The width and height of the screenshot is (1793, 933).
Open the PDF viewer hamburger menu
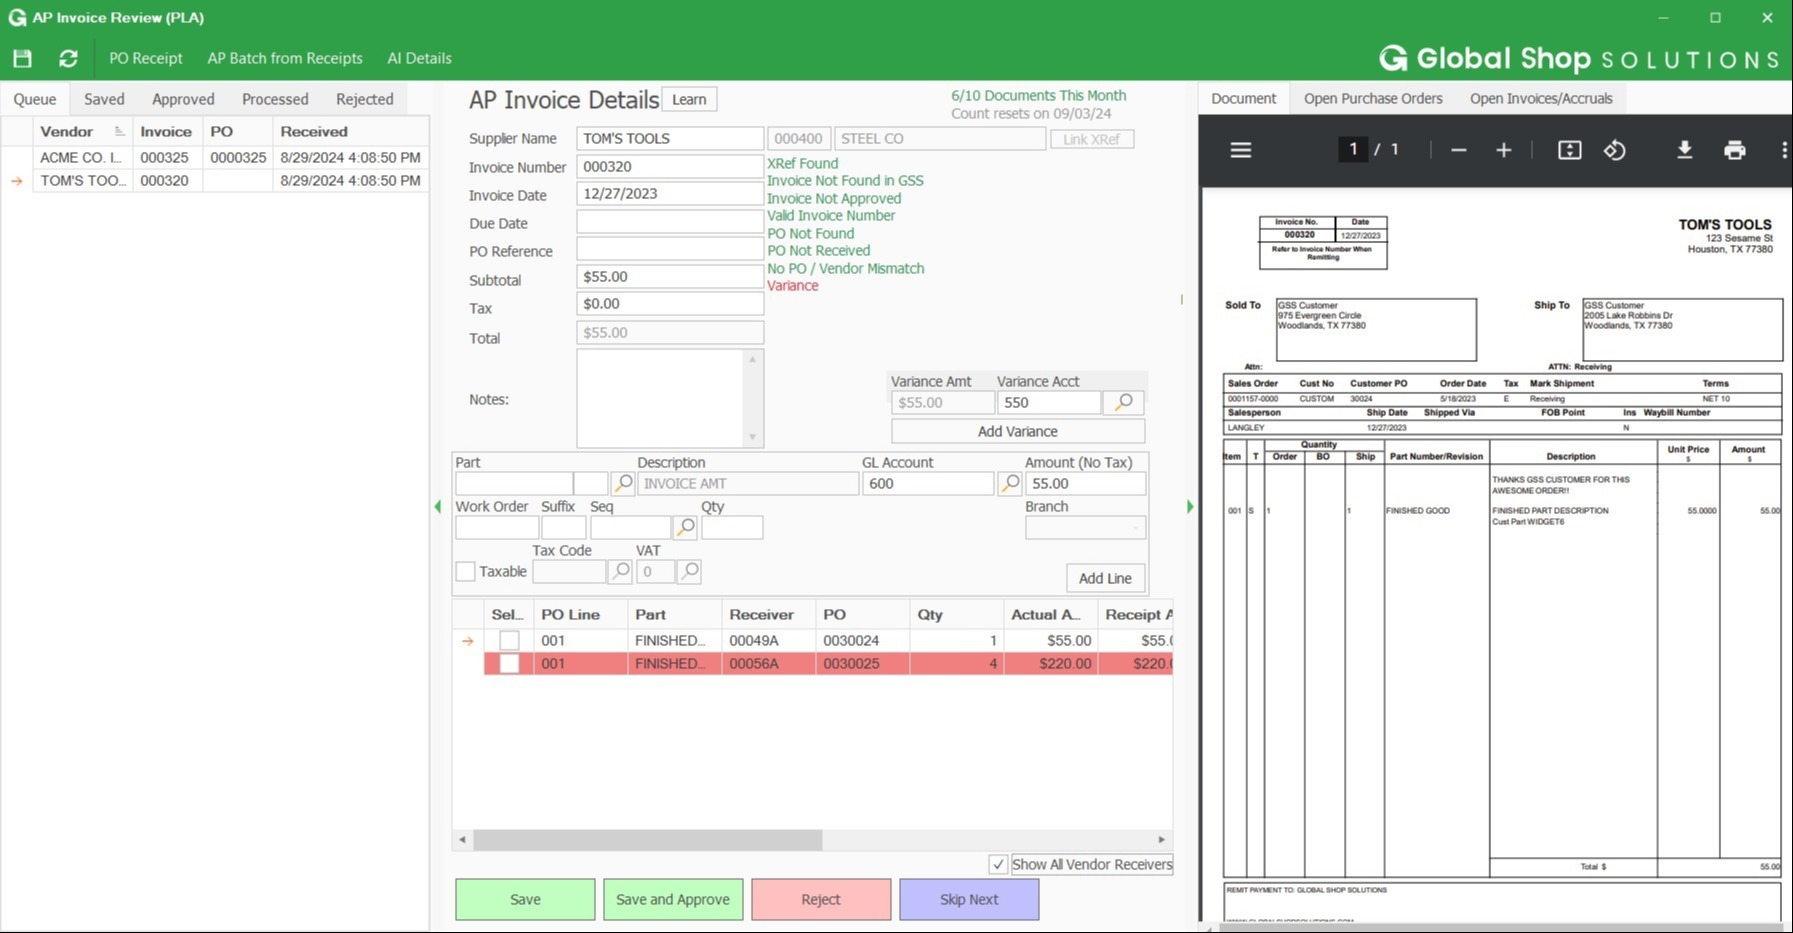point(1240,149)
